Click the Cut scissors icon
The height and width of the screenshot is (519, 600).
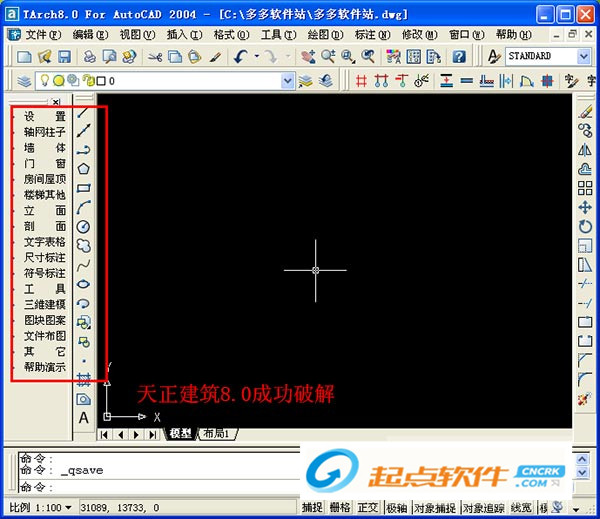(x=155, y=57)
